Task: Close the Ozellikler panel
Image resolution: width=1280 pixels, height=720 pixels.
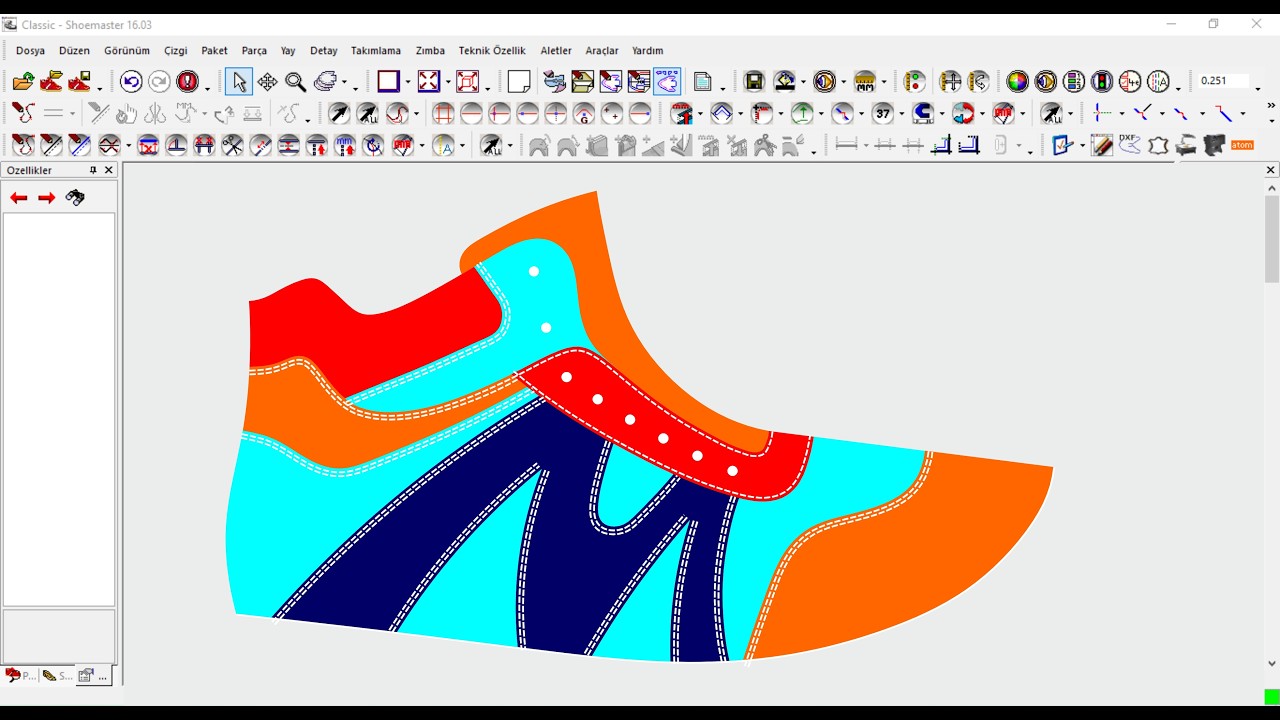Action: (x=109, y=170)
